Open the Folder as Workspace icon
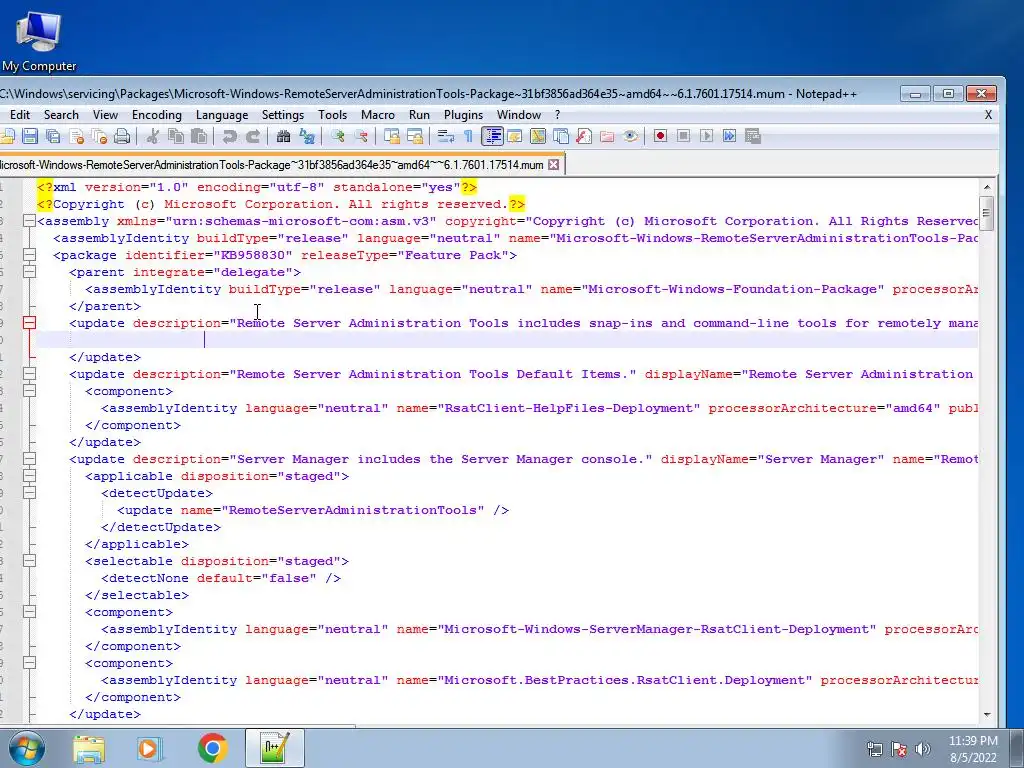The width and height of the screenshot is (1024, 768). [607, 136]
